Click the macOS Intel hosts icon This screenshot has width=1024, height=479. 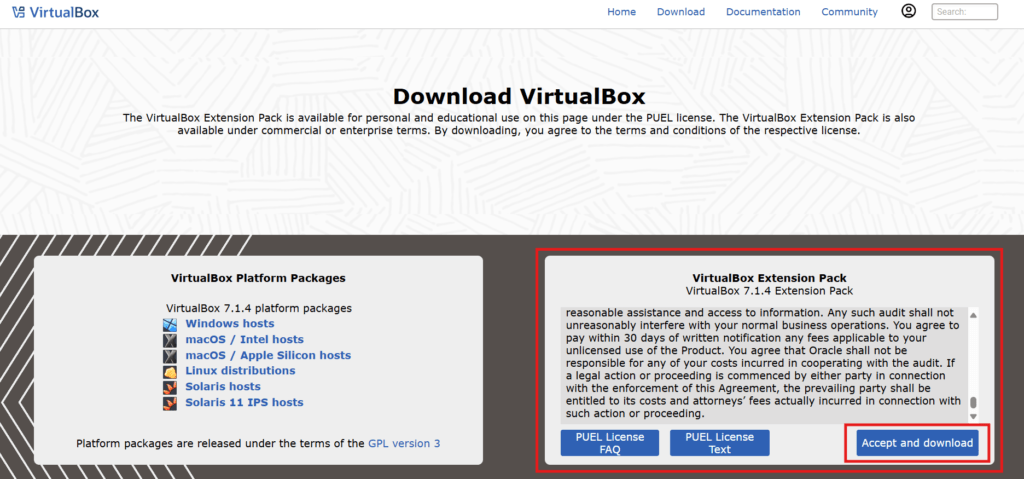click(x=170, y=340)
